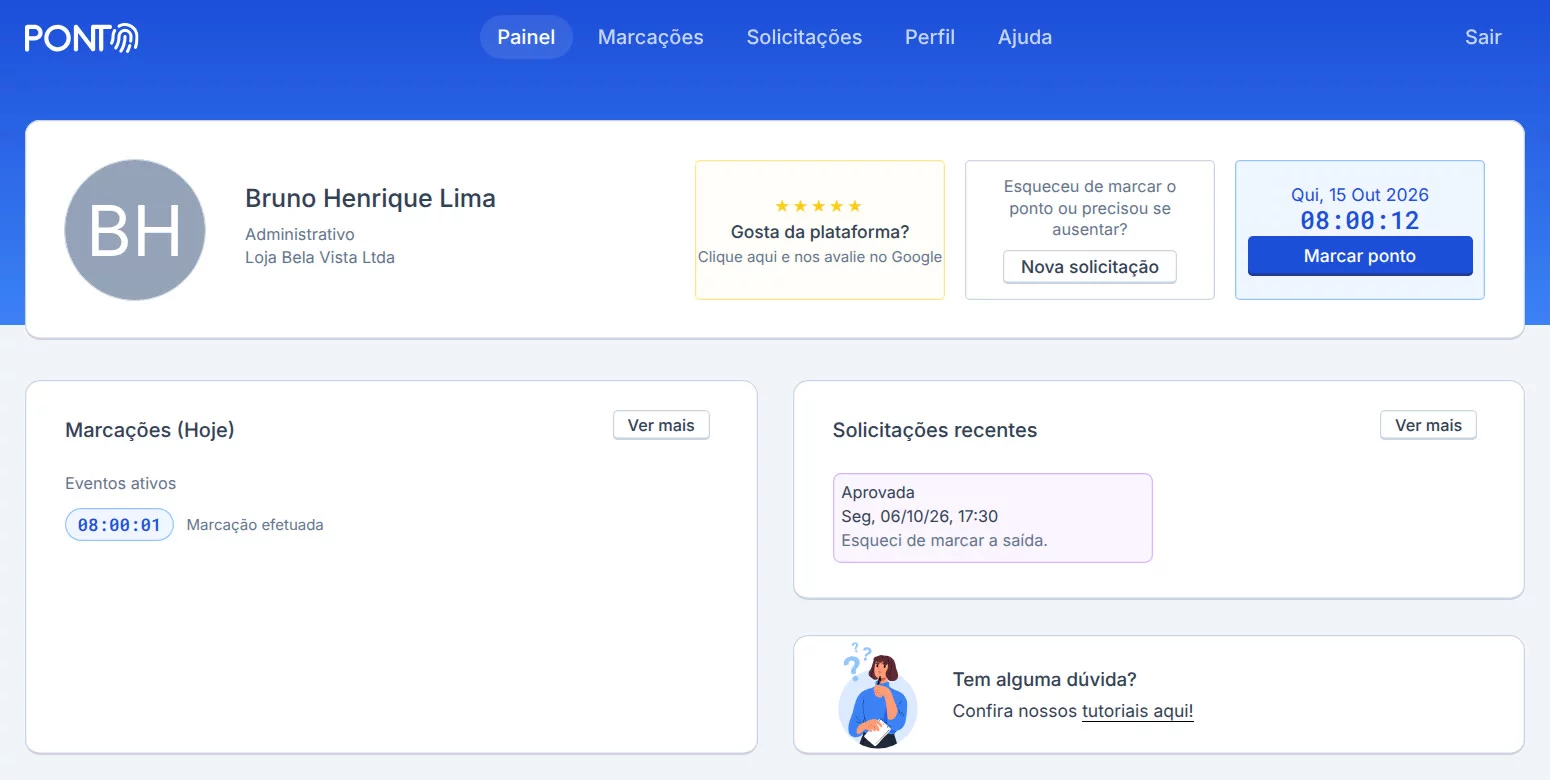
Task: Click the five-star rating icons
Action: [x=819, y=206]
